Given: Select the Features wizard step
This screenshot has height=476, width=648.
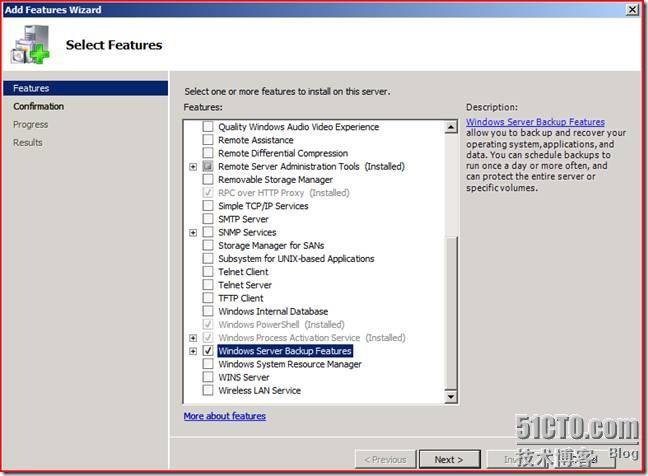Looking at the screenshot, I should pos(86,88).
